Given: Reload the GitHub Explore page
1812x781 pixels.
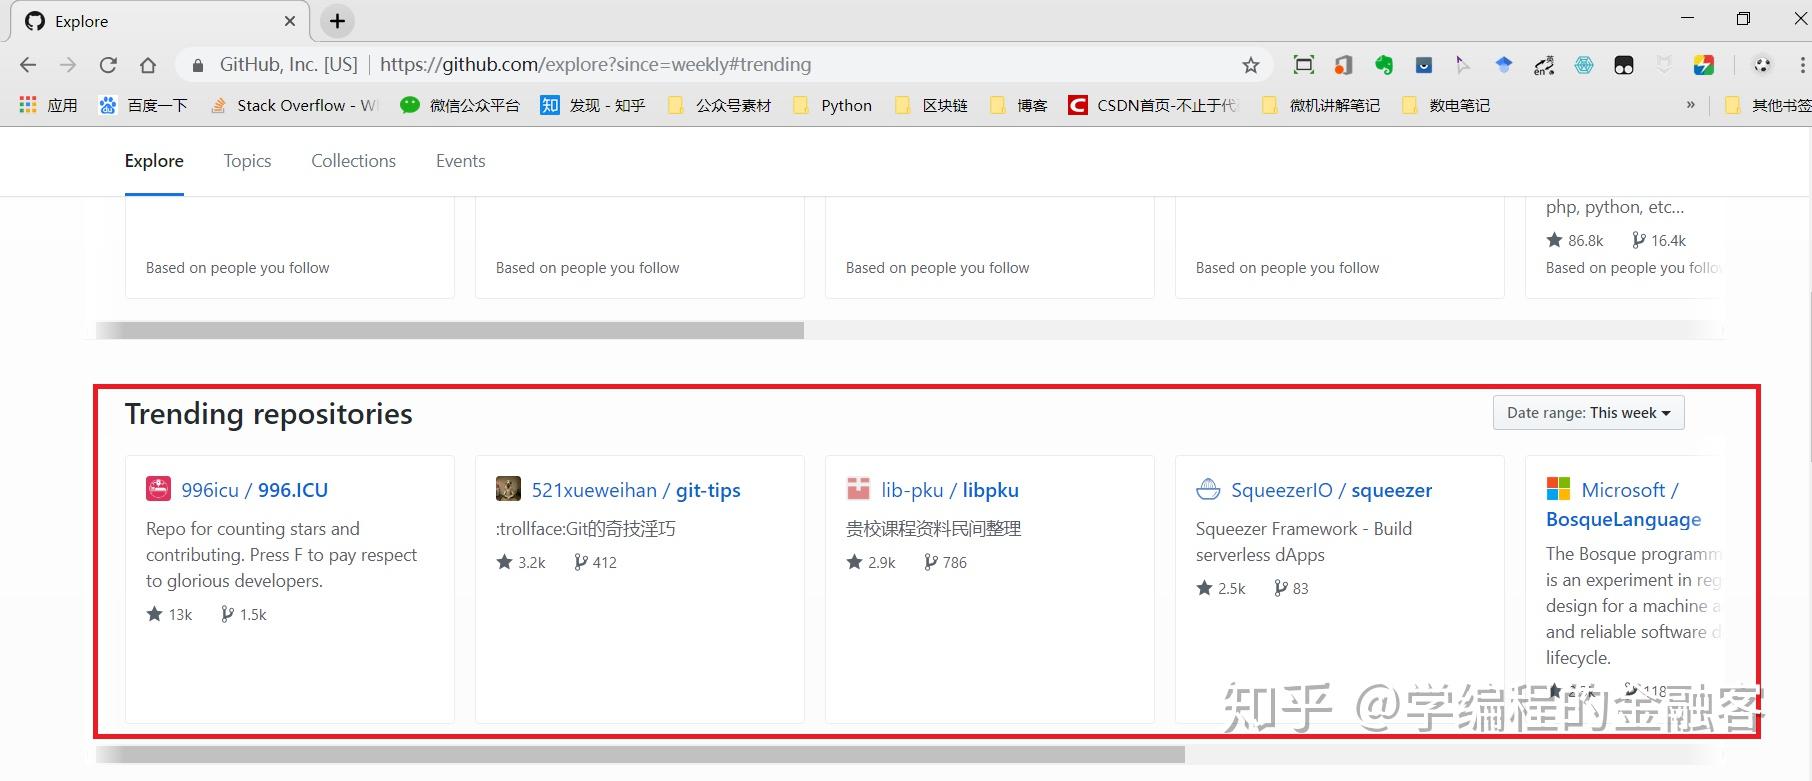Looking at the screenshot, I should click(x=108, y=65).
